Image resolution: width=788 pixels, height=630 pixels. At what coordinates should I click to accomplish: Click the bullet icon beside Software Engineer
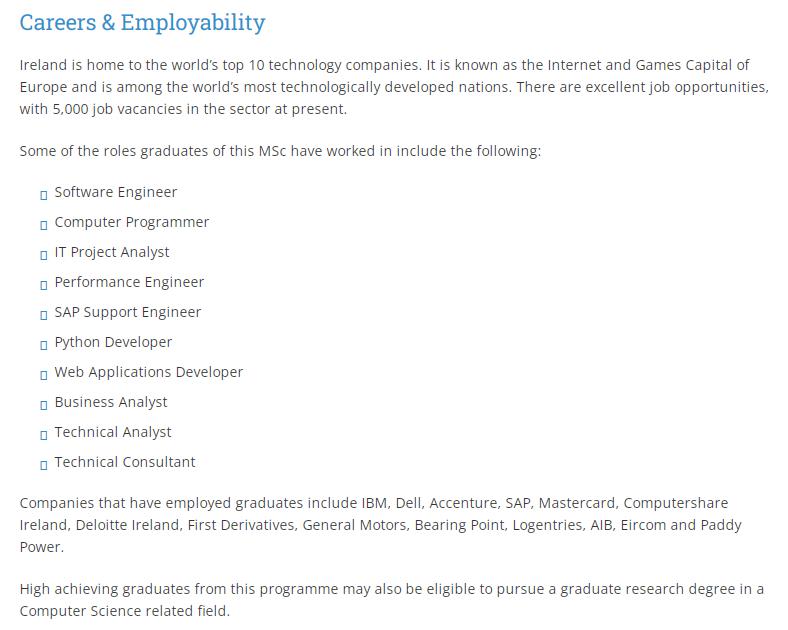[x=44, y=194]
